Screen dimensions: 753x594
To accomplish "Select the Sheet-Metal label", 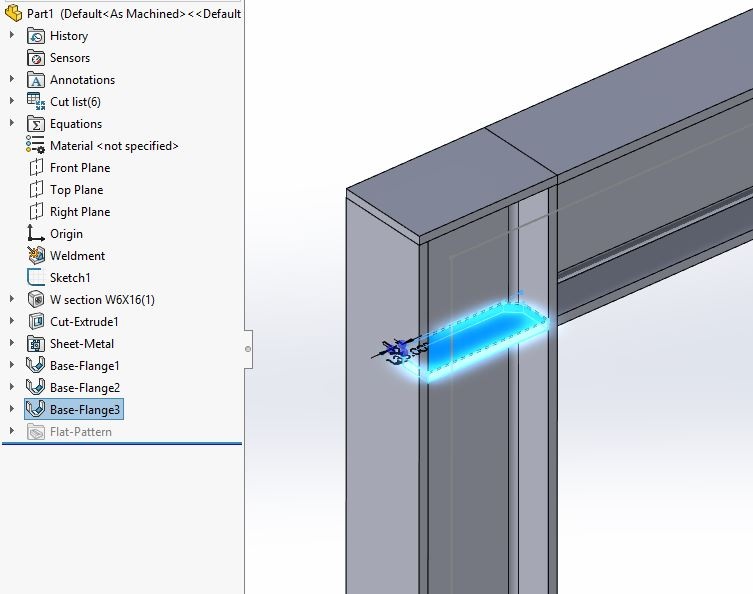I will point(82,344).
